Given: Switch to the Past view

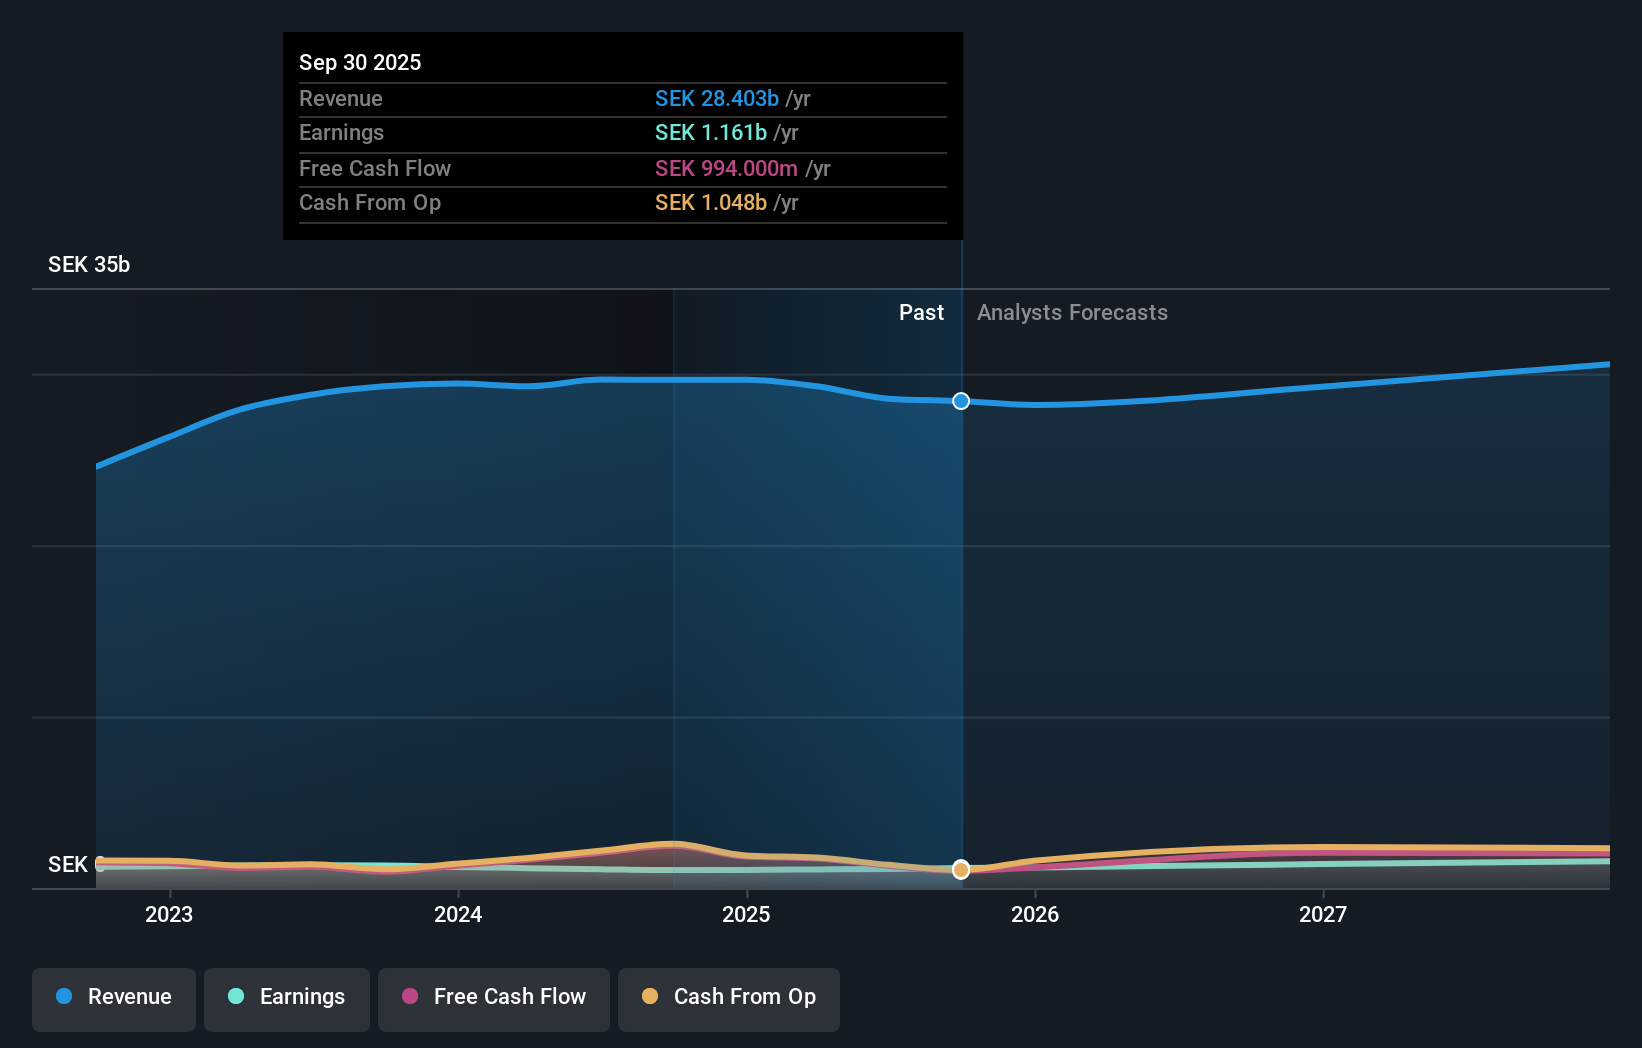Looking at the screenshot, I should tap(921, 312).
